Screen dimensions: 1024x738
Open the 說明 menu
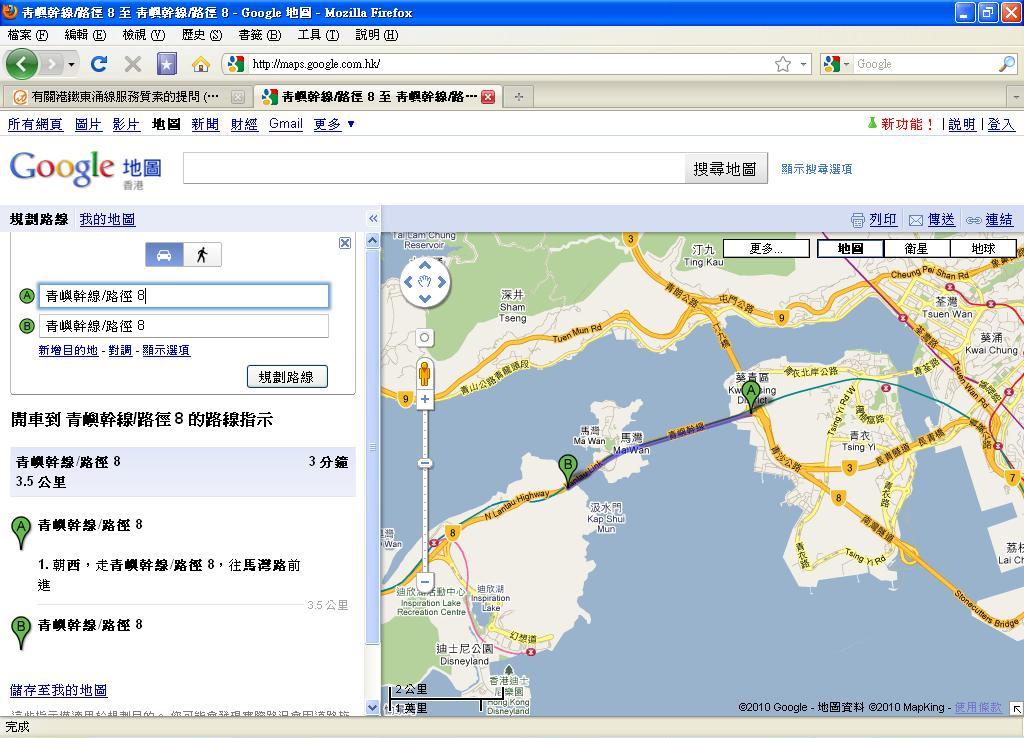coord(377,35)
